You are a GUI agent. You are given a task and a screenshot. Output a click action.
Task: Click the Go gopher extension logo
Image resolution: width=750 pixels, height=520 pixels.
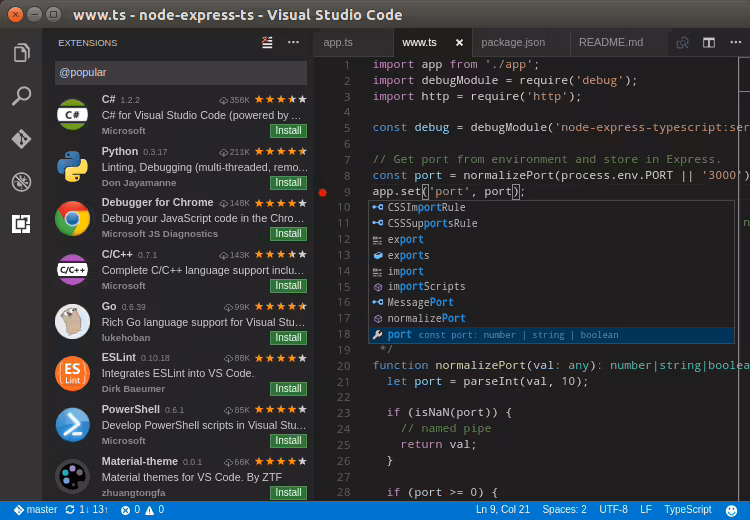pos(72,321)
